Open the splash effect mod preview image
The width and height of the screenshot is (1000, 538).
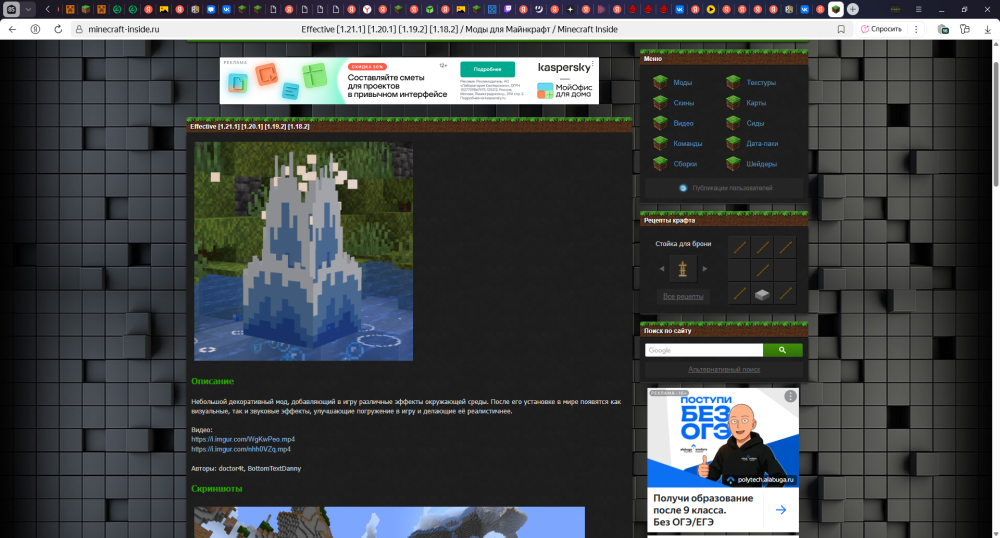pos(304,251)
